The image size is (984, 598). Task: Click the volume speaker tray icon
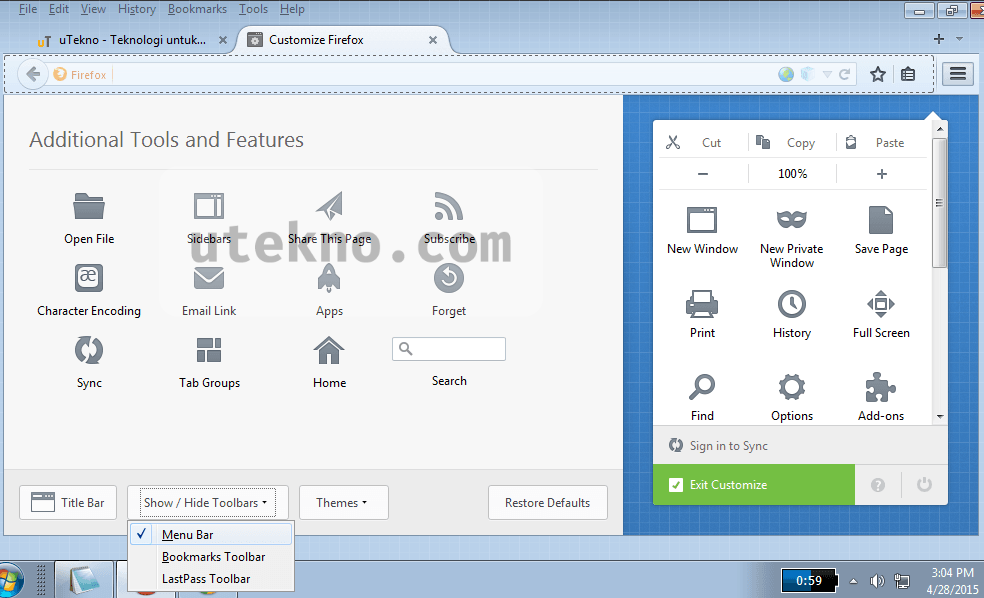tap(877, 581)
